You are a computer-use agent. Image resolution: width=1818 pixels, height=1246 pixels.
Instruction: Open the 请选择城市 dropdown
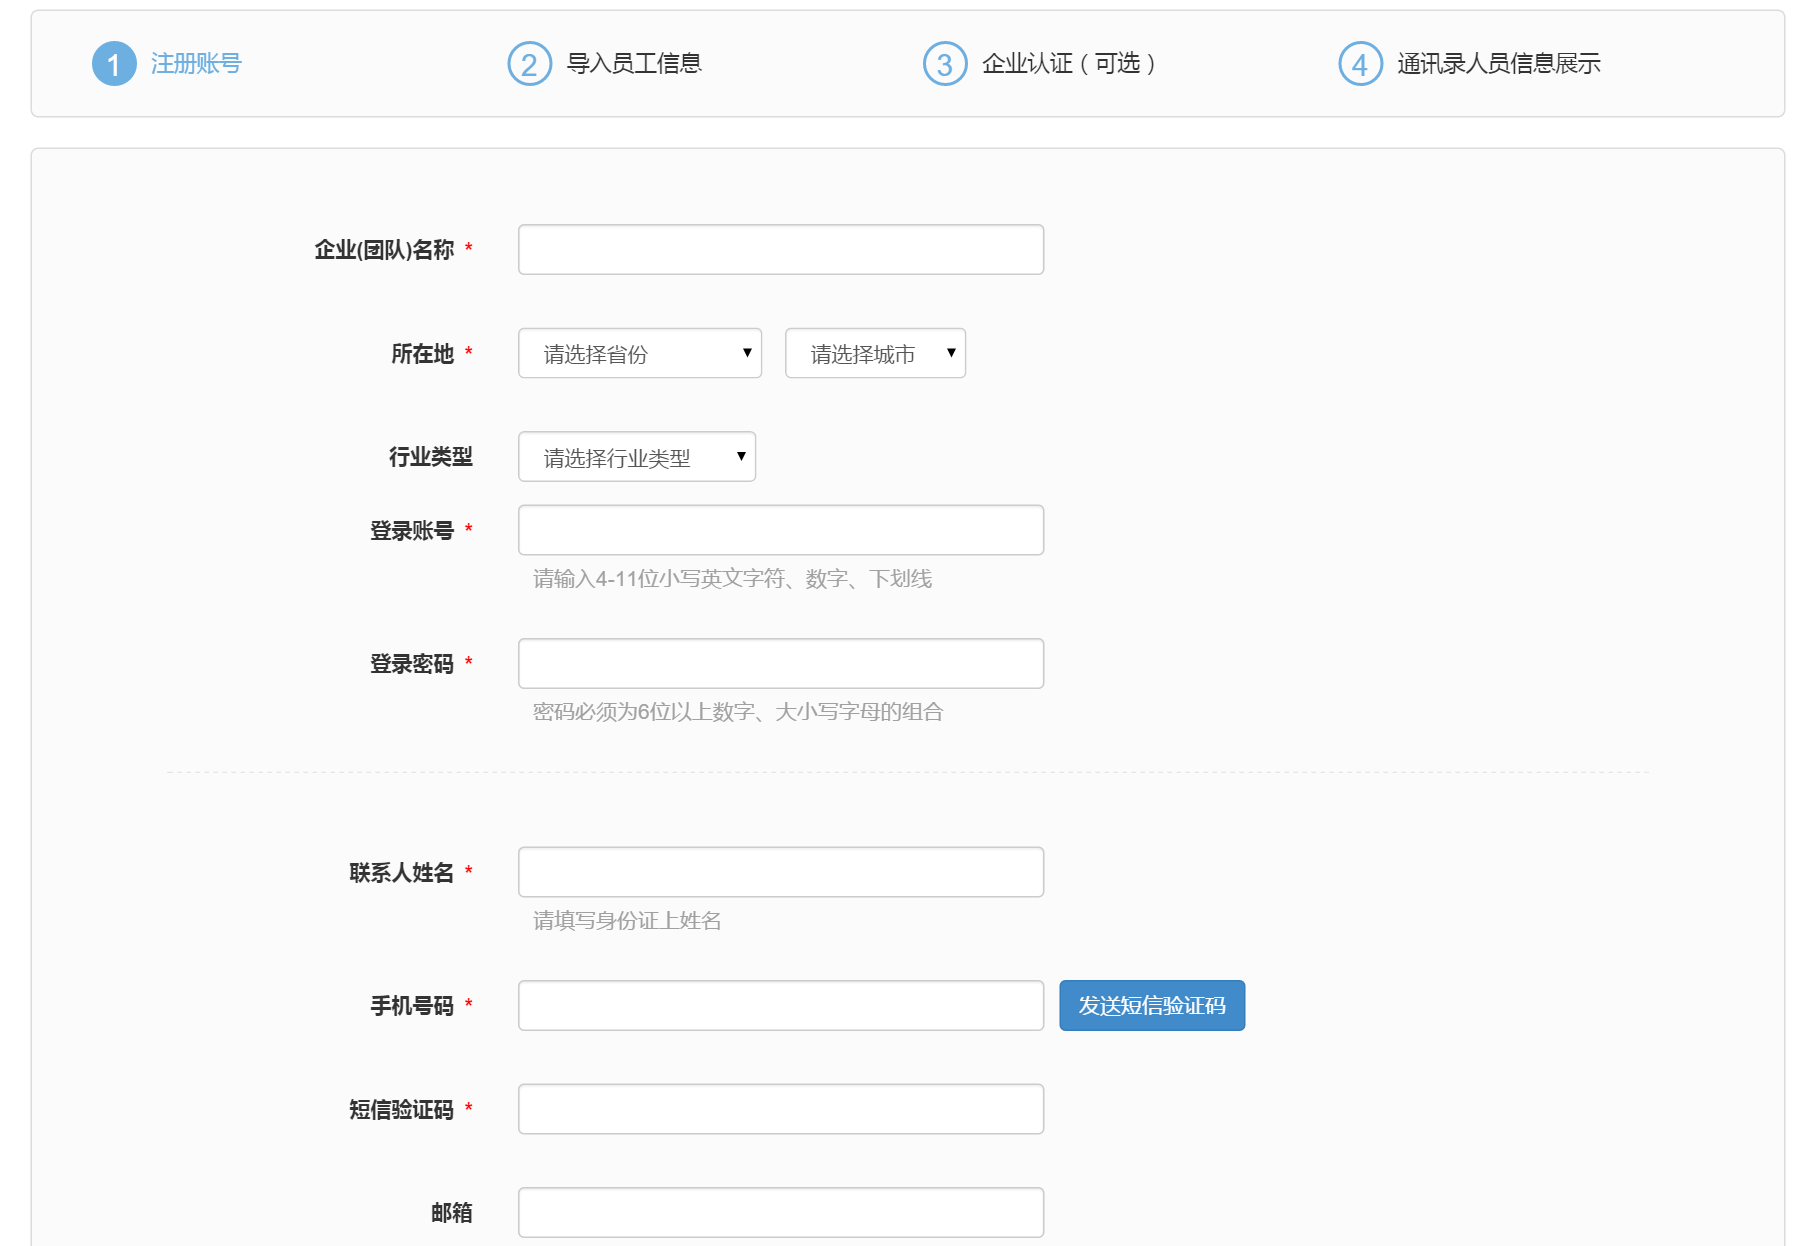[876, 354]
